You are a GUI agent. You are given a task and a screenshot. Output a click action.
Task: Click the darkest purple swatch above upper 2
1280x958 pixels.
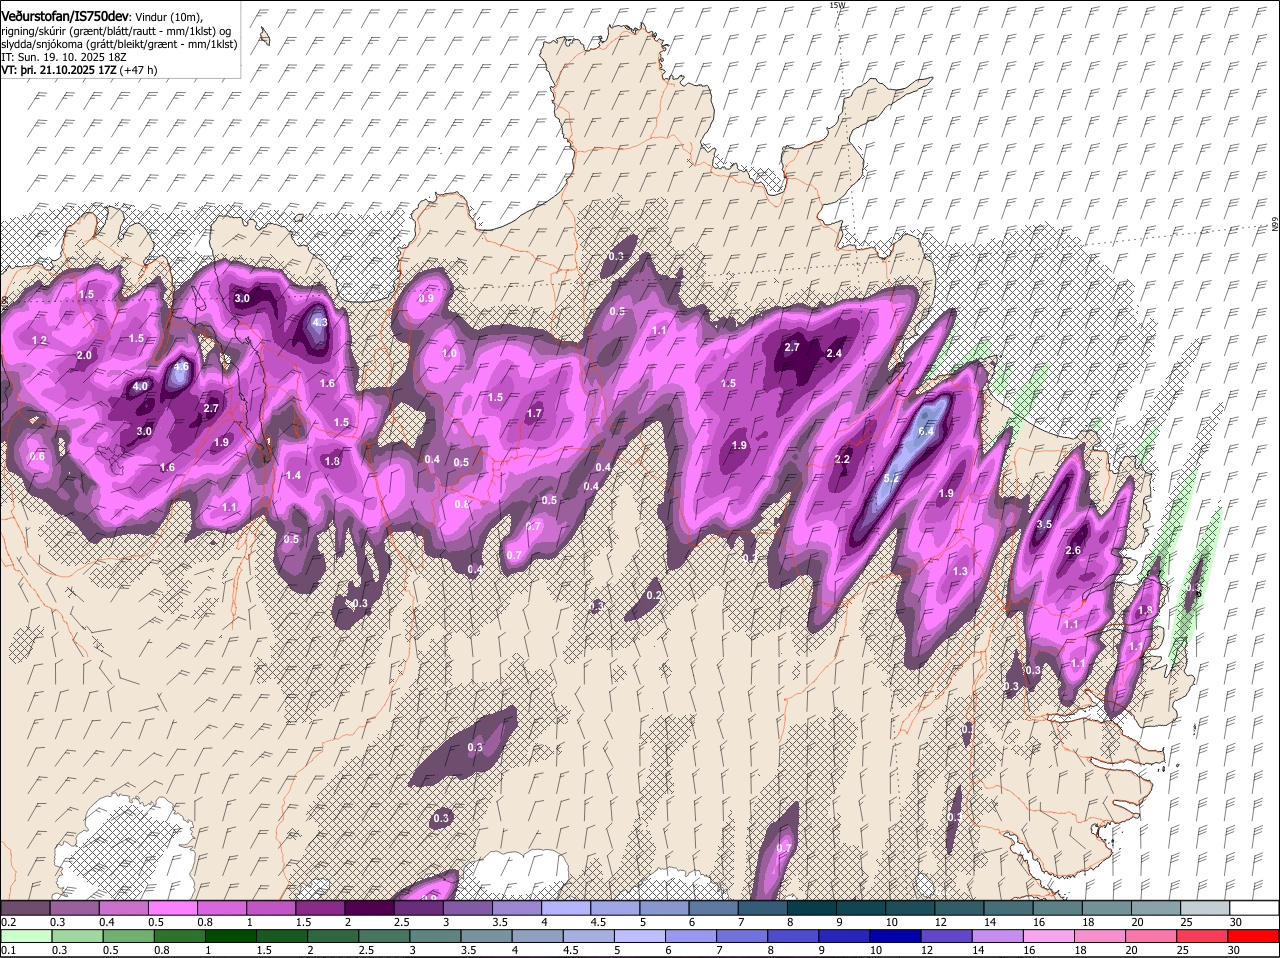(369, 907)
